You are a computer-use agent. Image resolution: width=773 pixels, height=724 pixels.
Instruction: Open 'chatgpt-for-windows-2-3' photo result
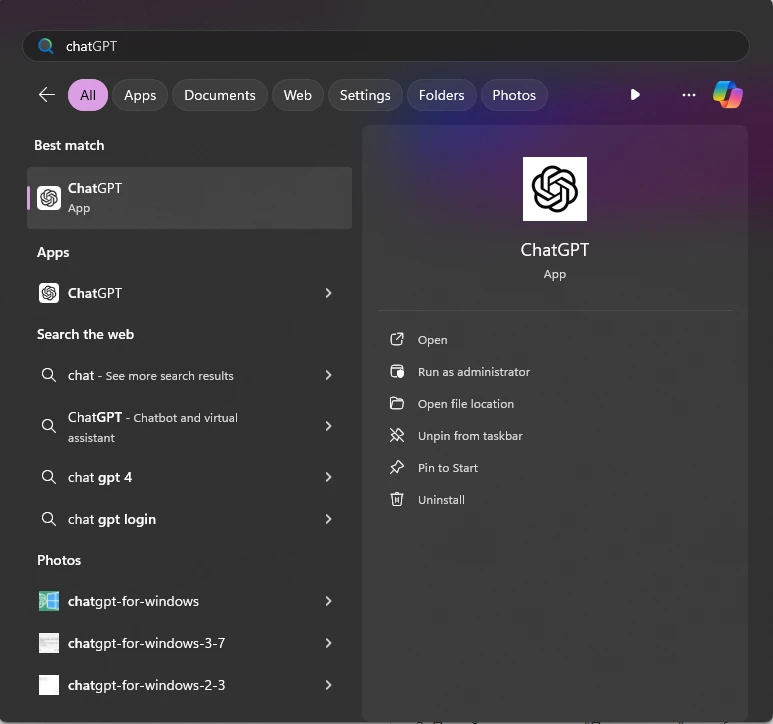coord(189,685)
